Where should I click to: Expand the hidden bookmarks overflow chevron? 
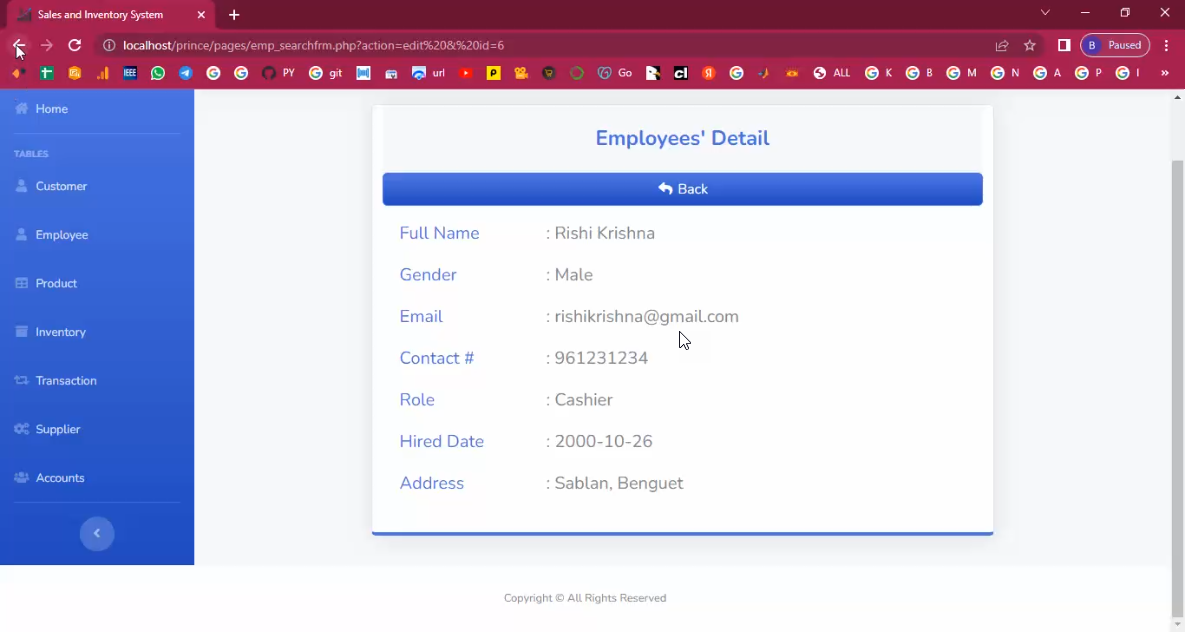[1165, 73]
